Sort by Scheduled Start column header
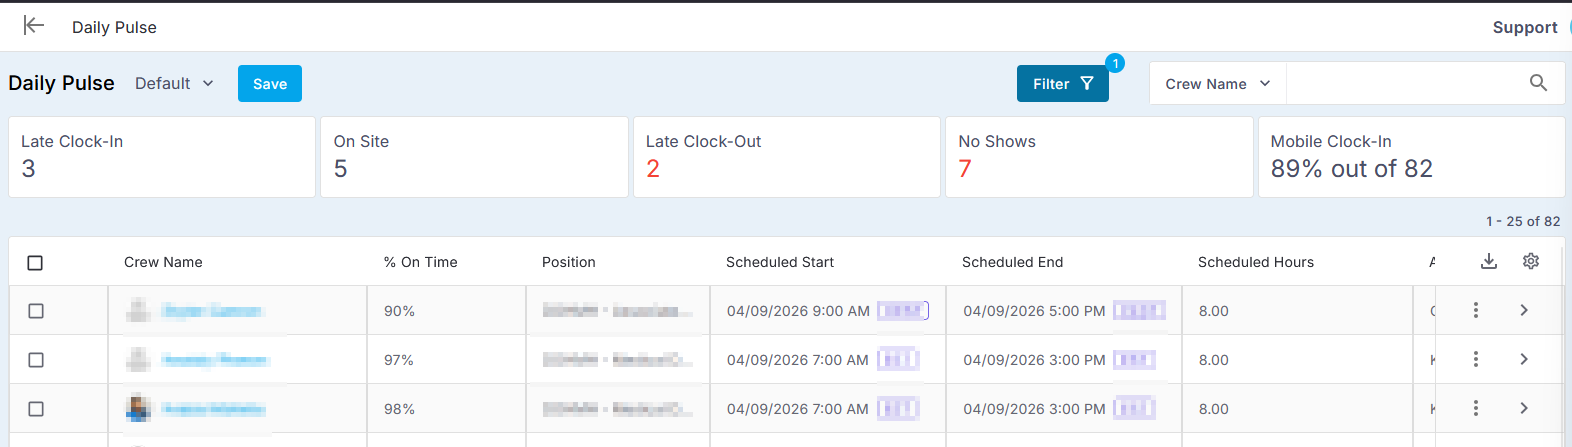The height and width of the screenshot is (447, 1572). [x=780, y=262]
